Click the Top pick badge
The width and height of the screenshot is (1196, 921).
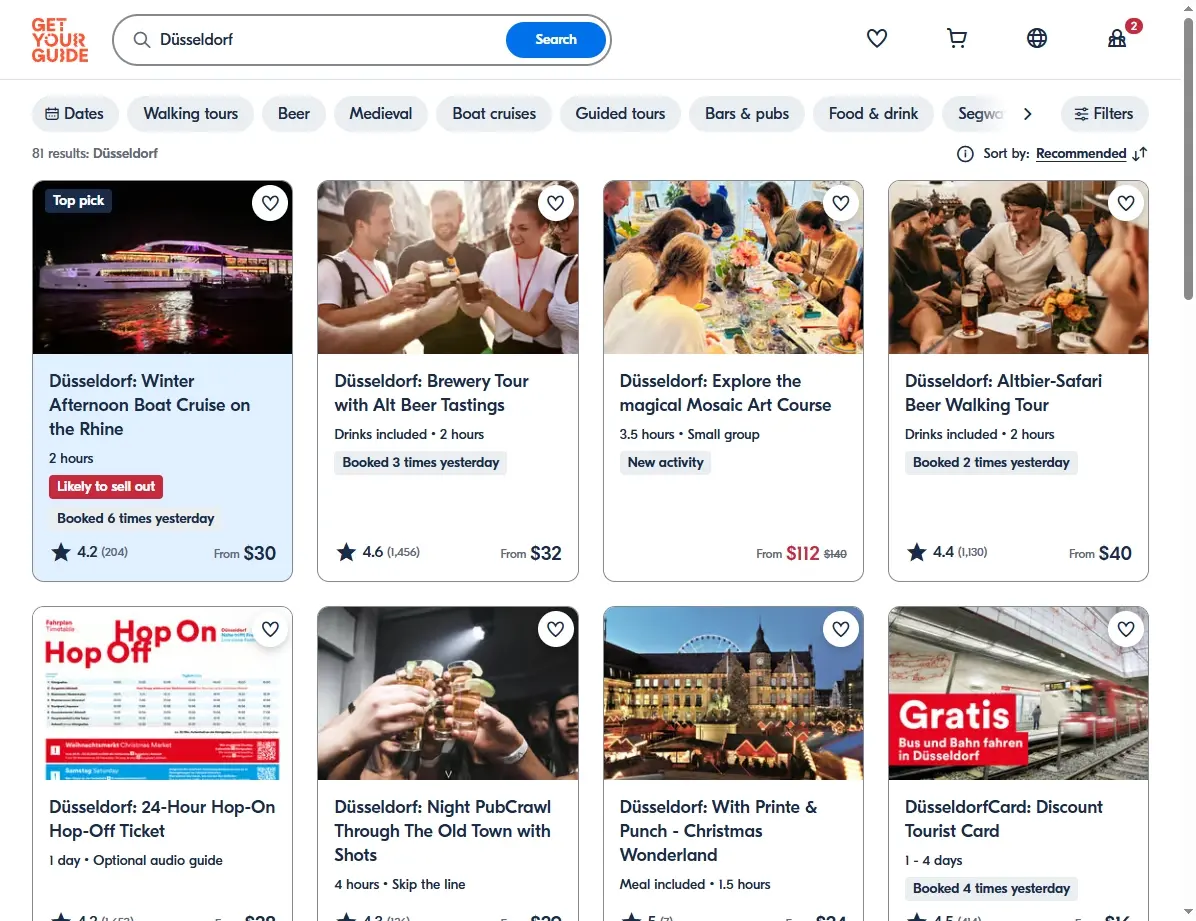click(x=79, y=201)
